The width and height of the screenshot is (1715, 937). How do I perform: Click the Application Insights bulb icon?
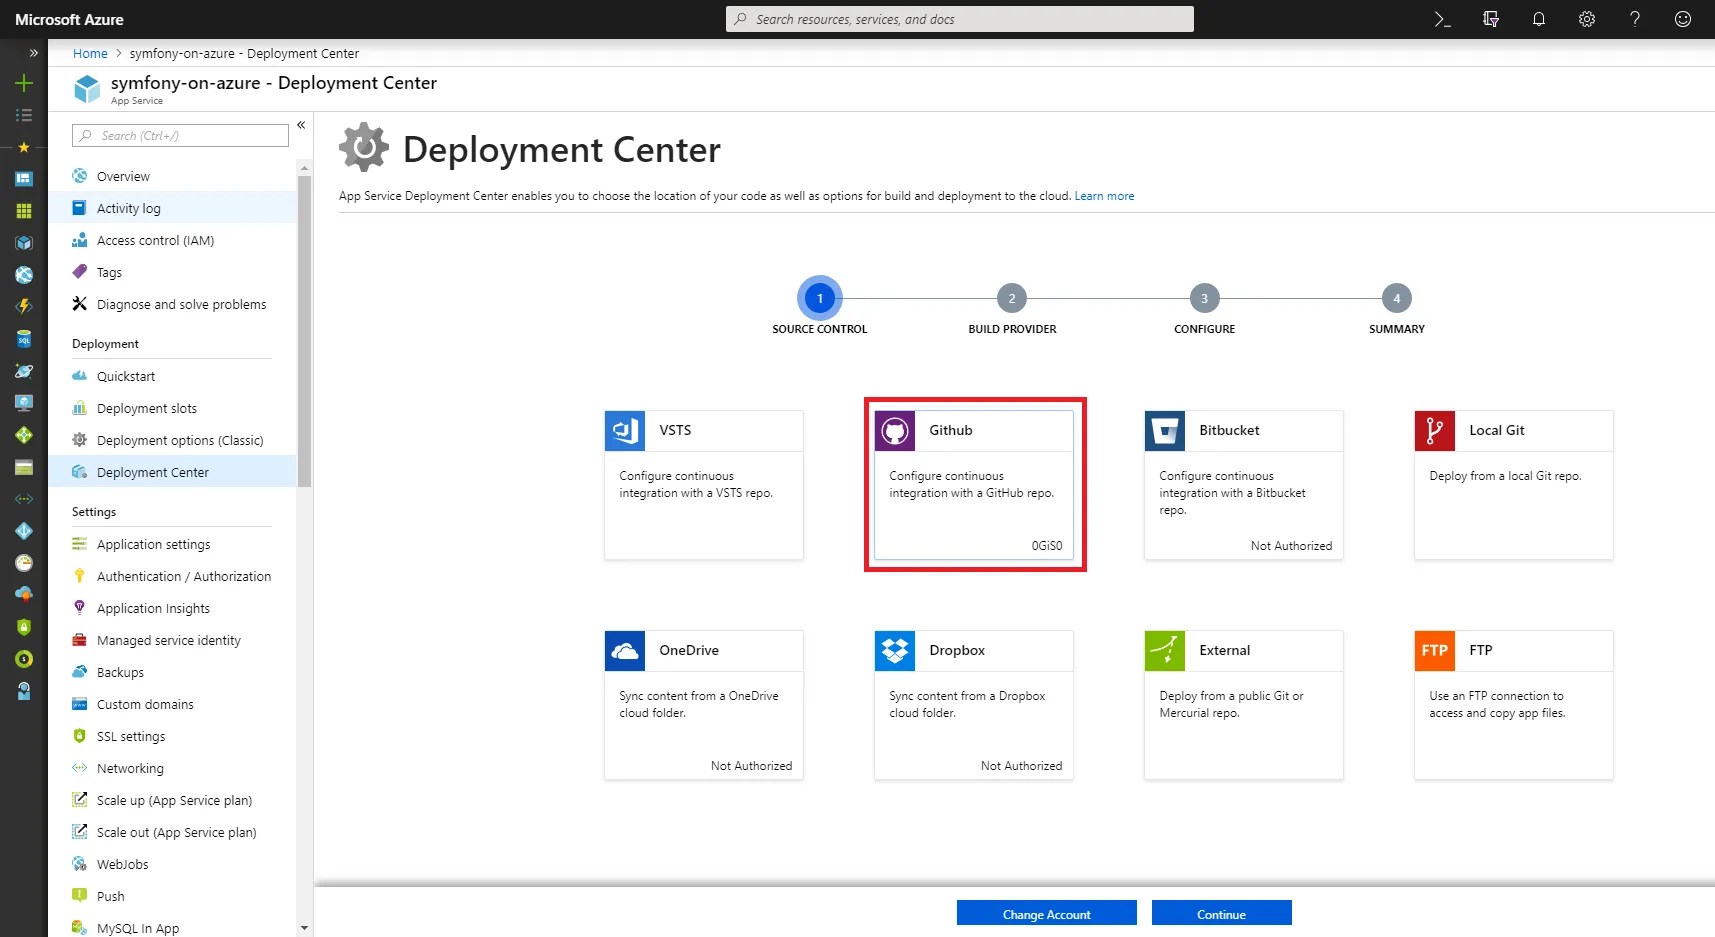click(80, 608)
